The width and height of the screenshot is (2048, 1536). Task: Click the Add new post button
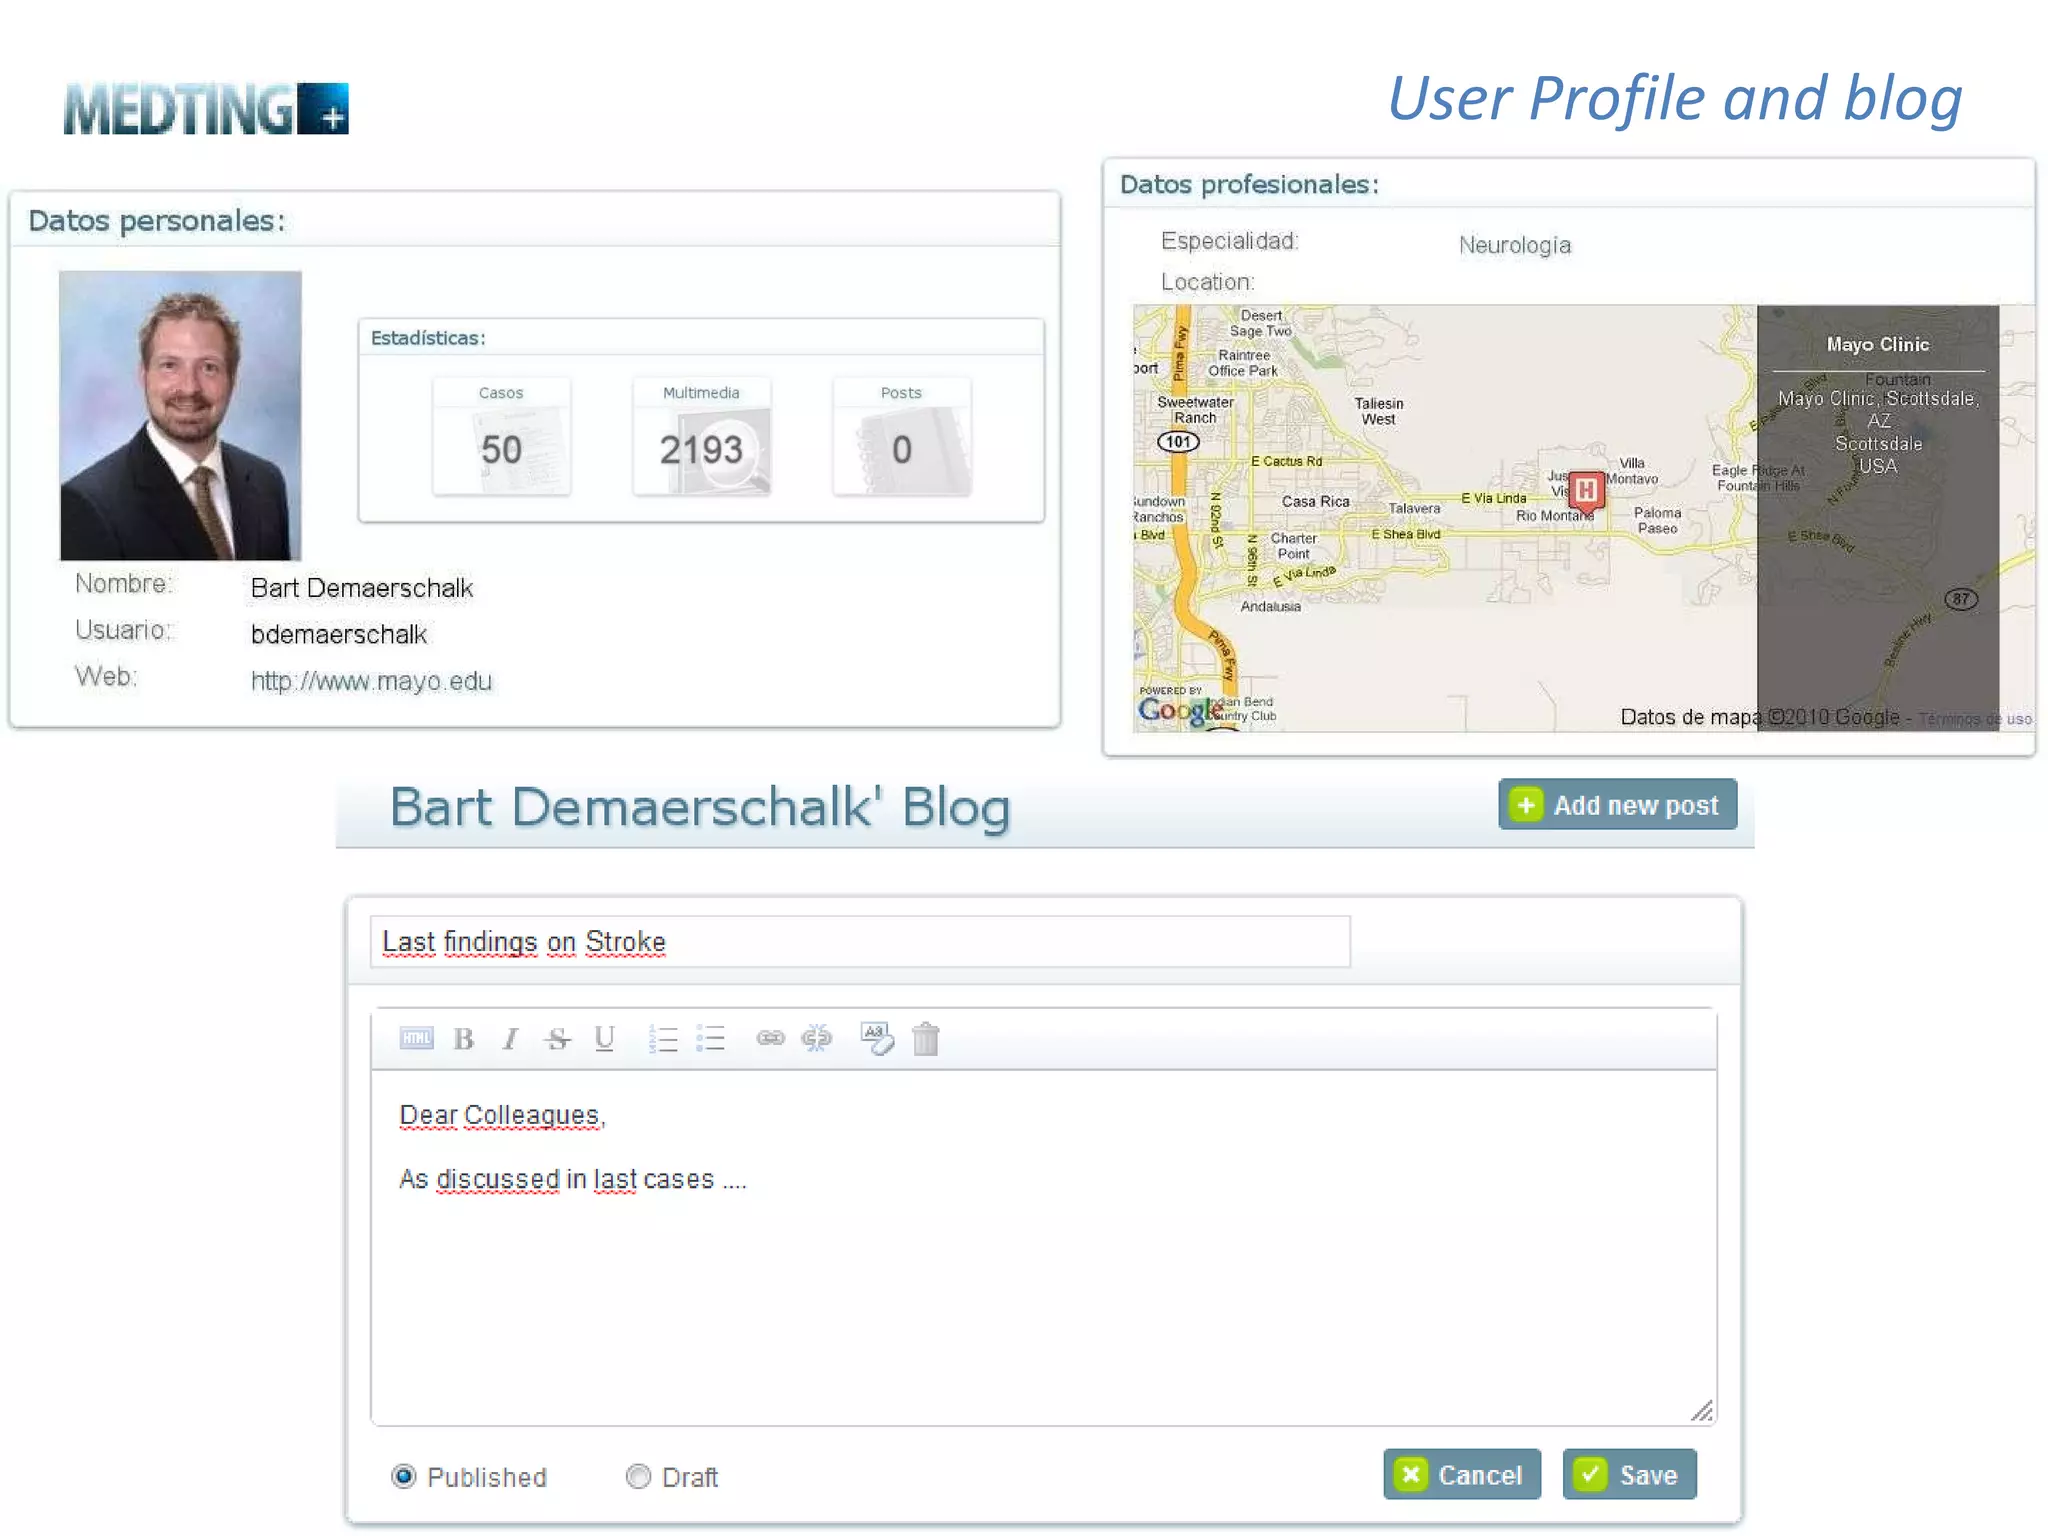pyautogui.click(x=1617, y=804)
